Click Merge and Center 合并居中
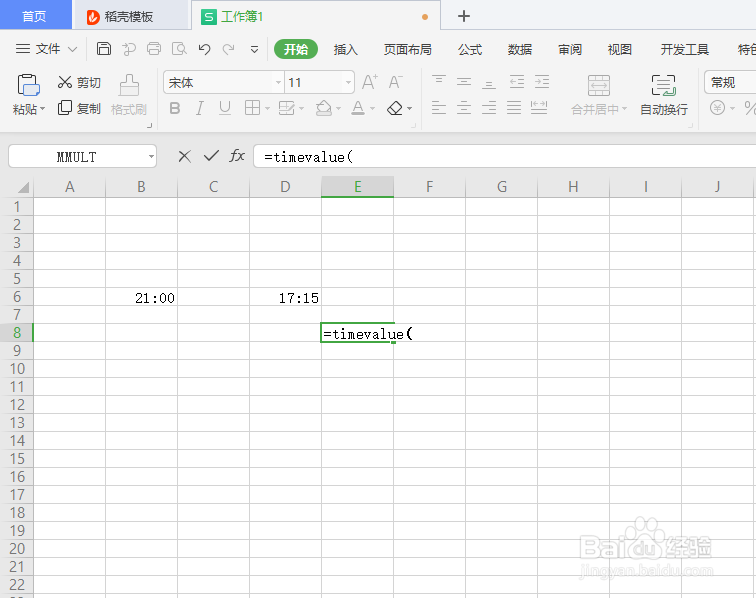Viewport: 756px width, 598px height. (x=599, y=95)
